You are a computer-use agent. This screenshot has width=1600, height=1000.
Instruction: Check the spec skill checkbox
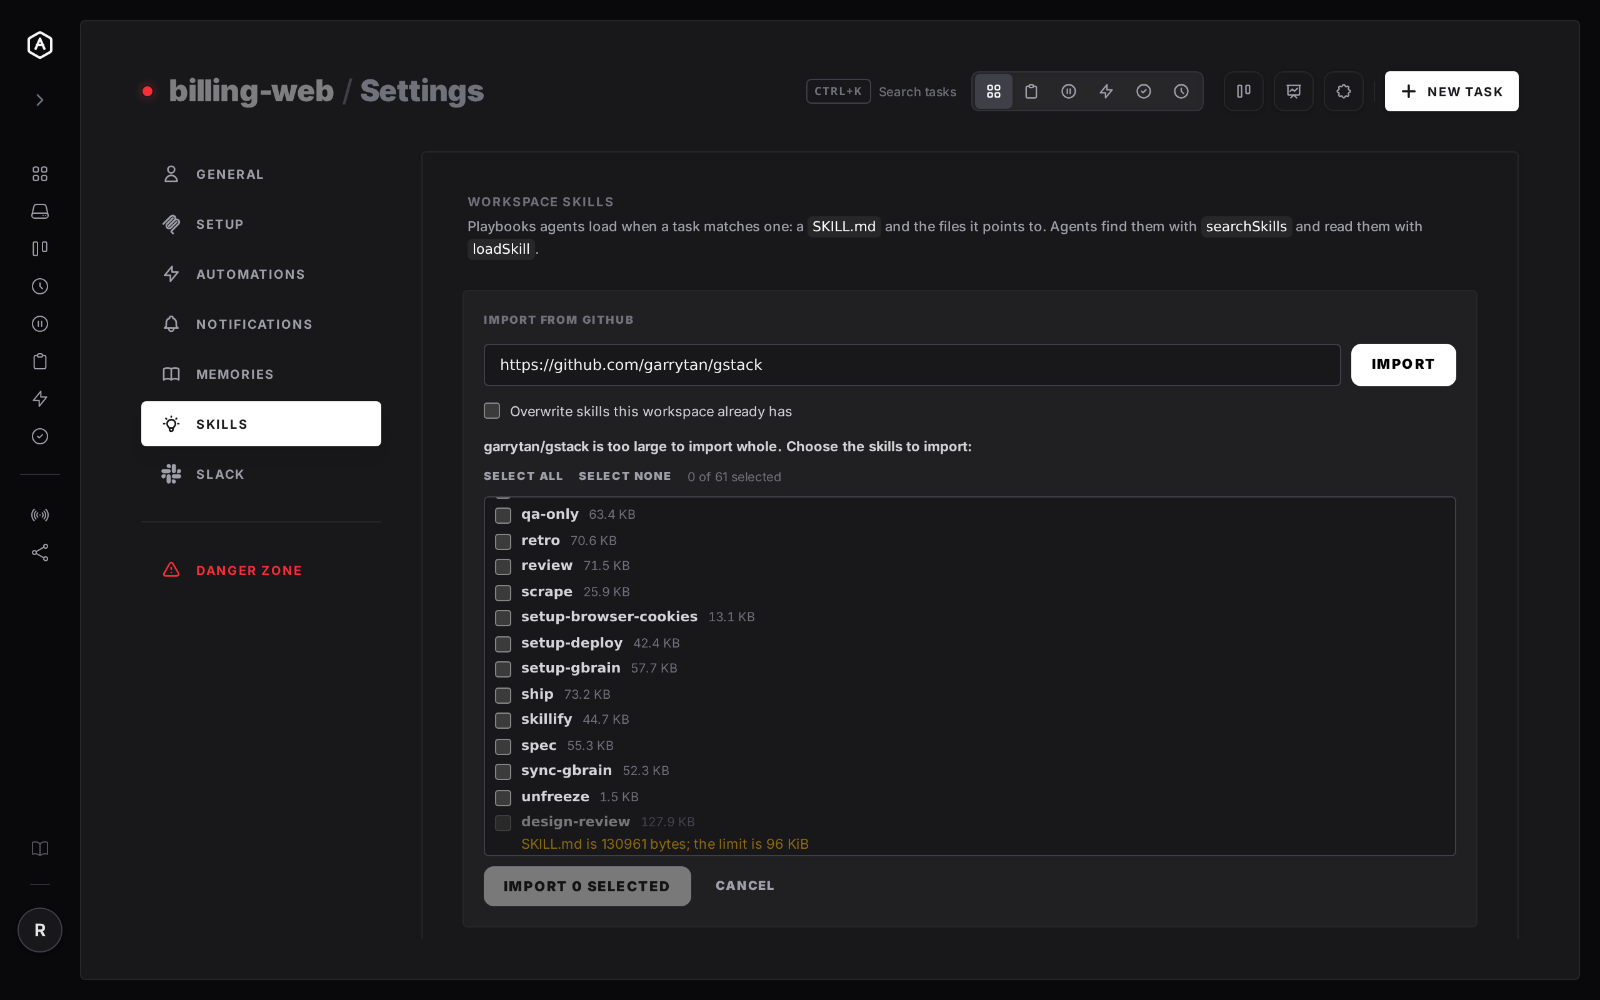tap(503, 746)
